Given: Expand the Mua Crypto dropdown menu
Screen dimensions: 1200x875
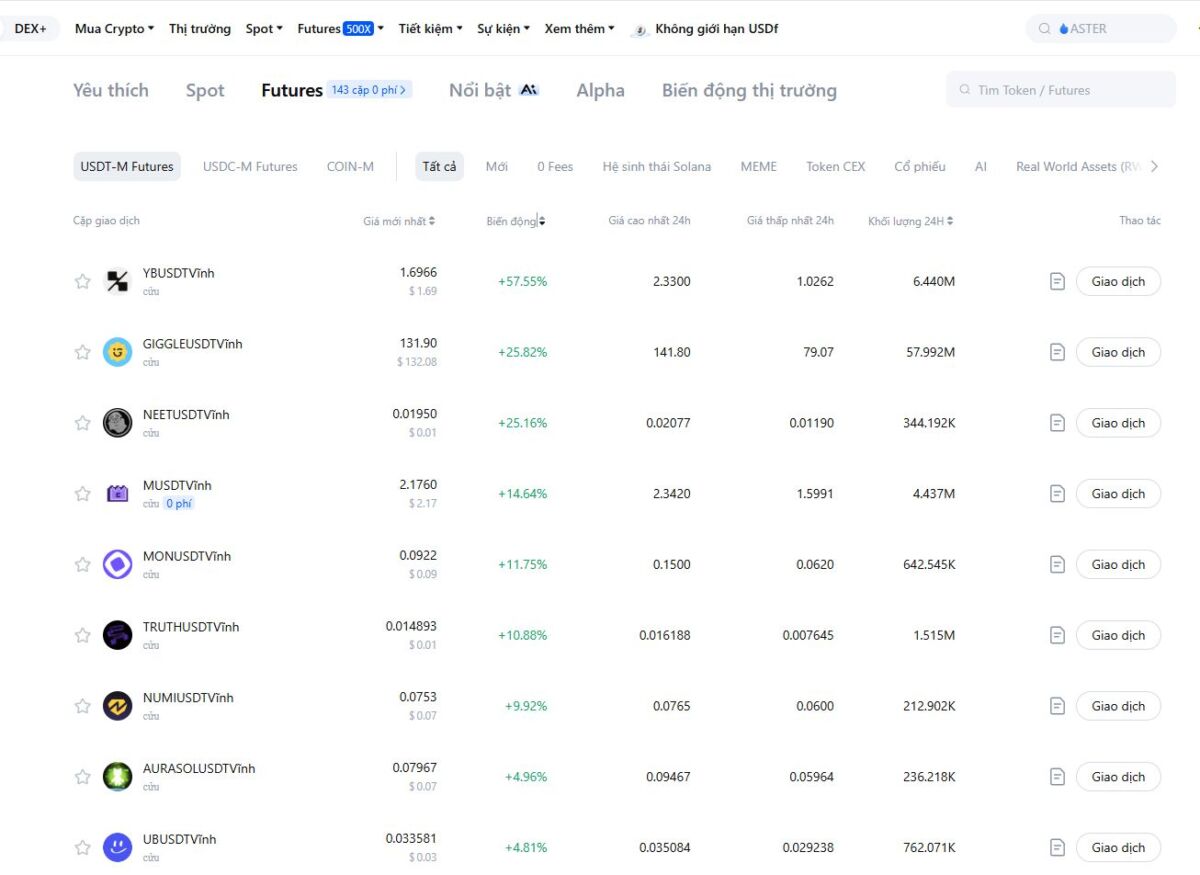Looking at the screenshot, I should (114, 29).
